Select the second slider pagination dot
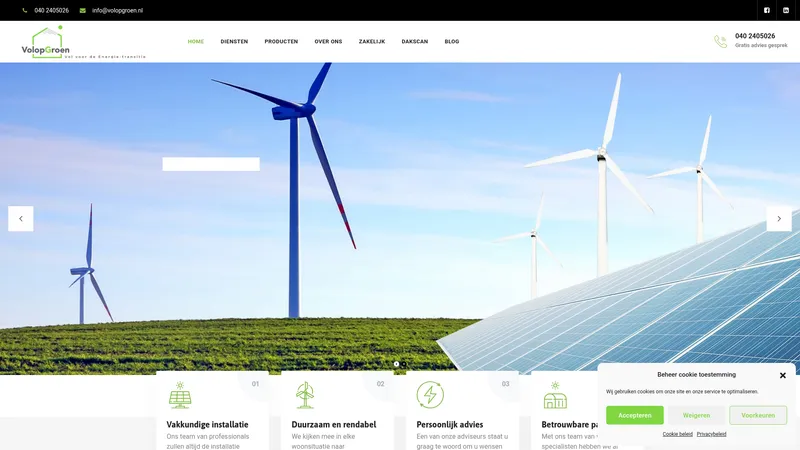Screen dimensions: 800x450 tap(404, 364)
